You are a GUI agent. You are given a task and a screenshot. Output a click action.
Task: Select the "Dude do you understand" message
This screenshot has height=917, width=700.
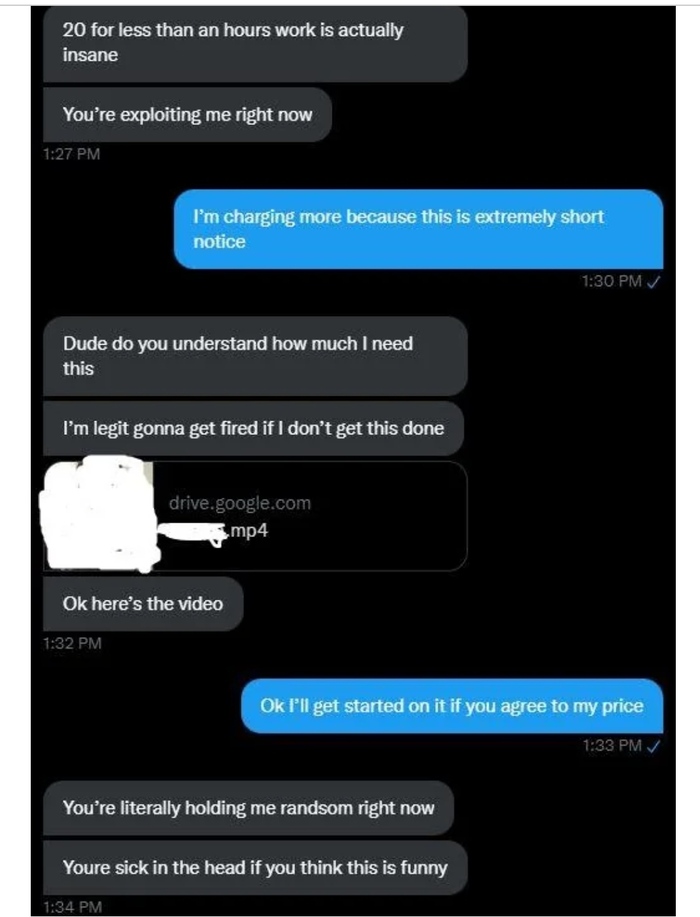(x=255, y=356)
